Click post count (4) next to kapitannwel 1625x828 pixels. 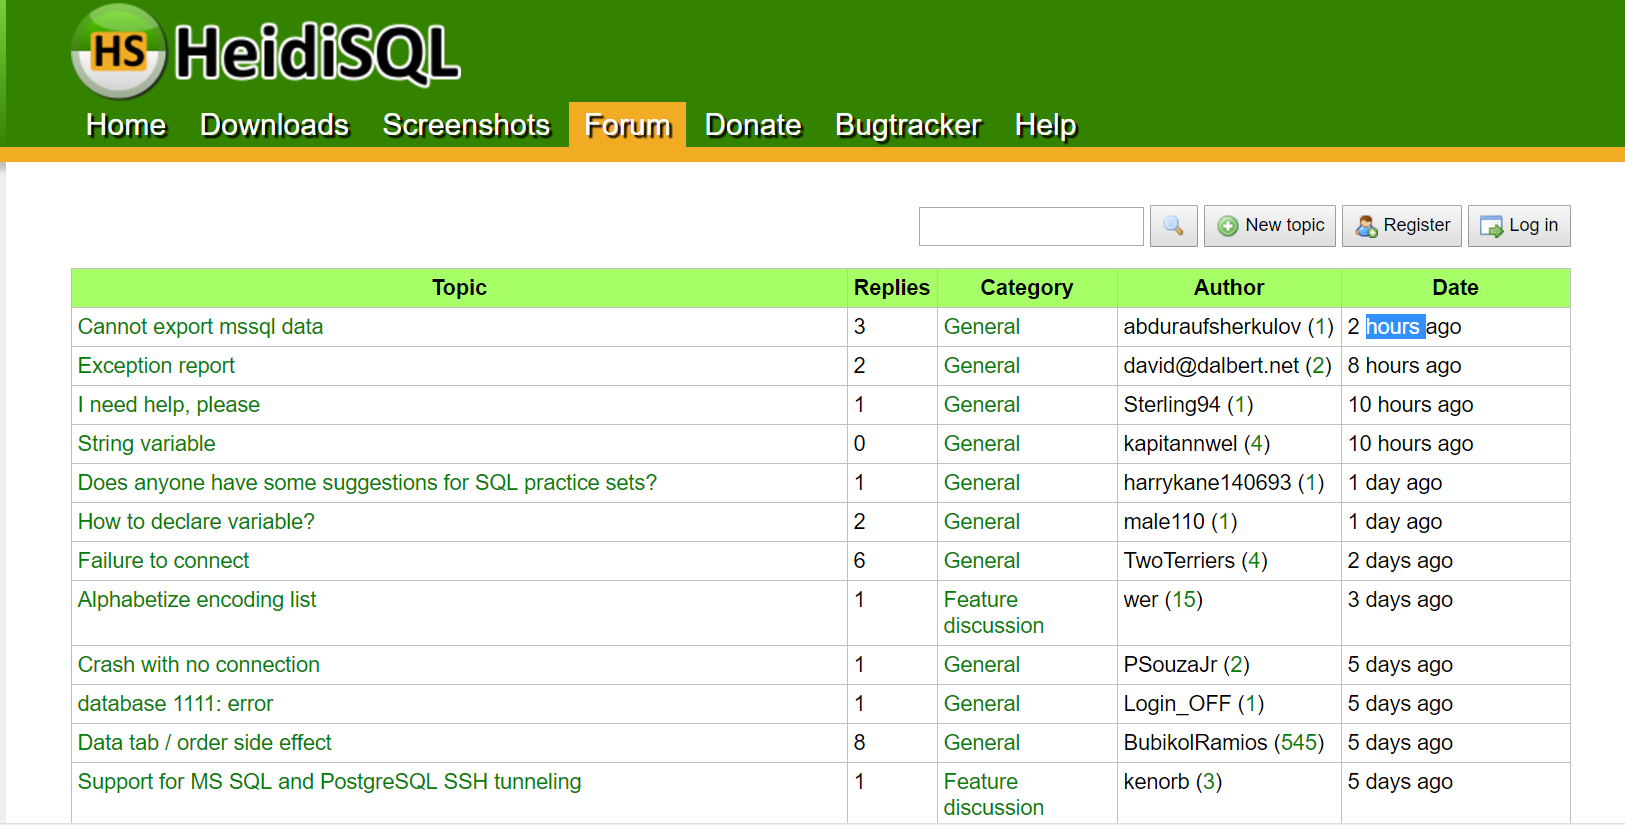tap(1257, 444)
